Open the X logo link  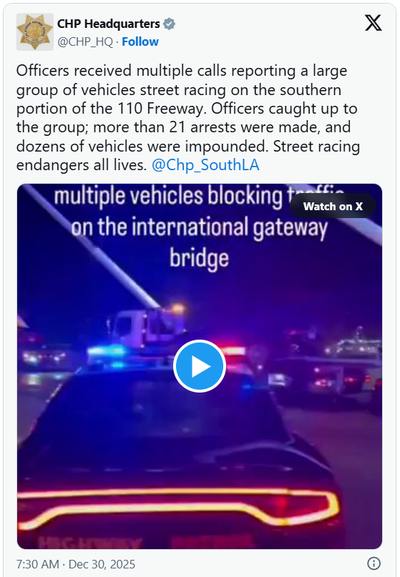[373, 23]
